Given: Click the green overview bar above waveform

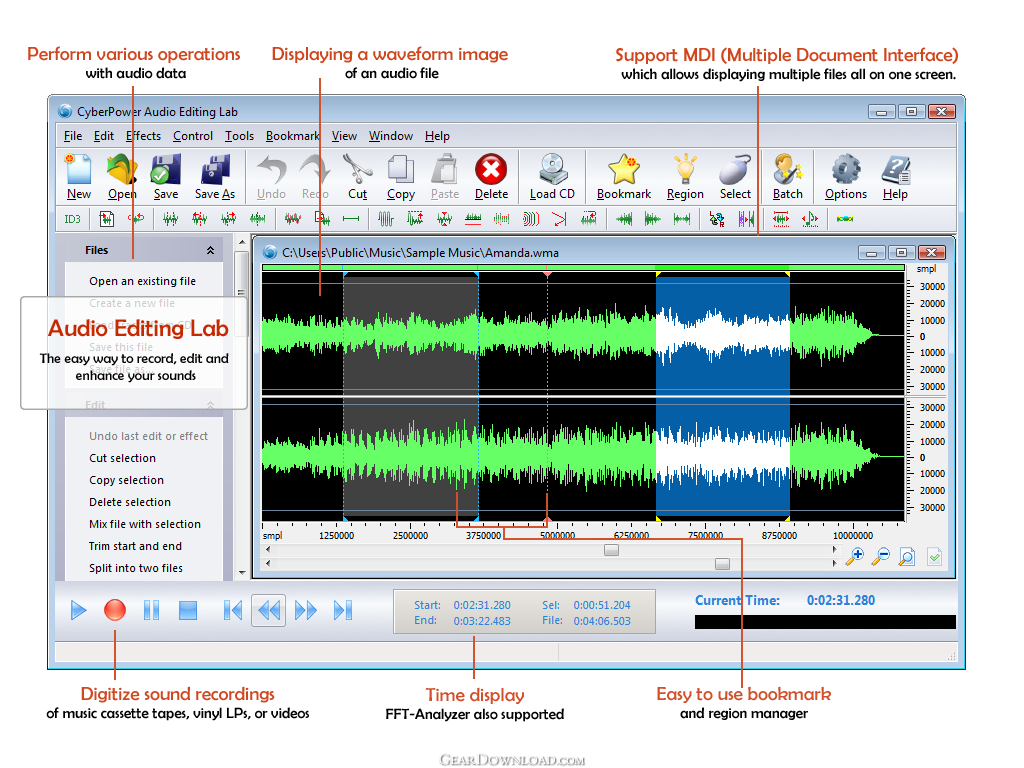Looking at the screenshot, I should (583, 267).
